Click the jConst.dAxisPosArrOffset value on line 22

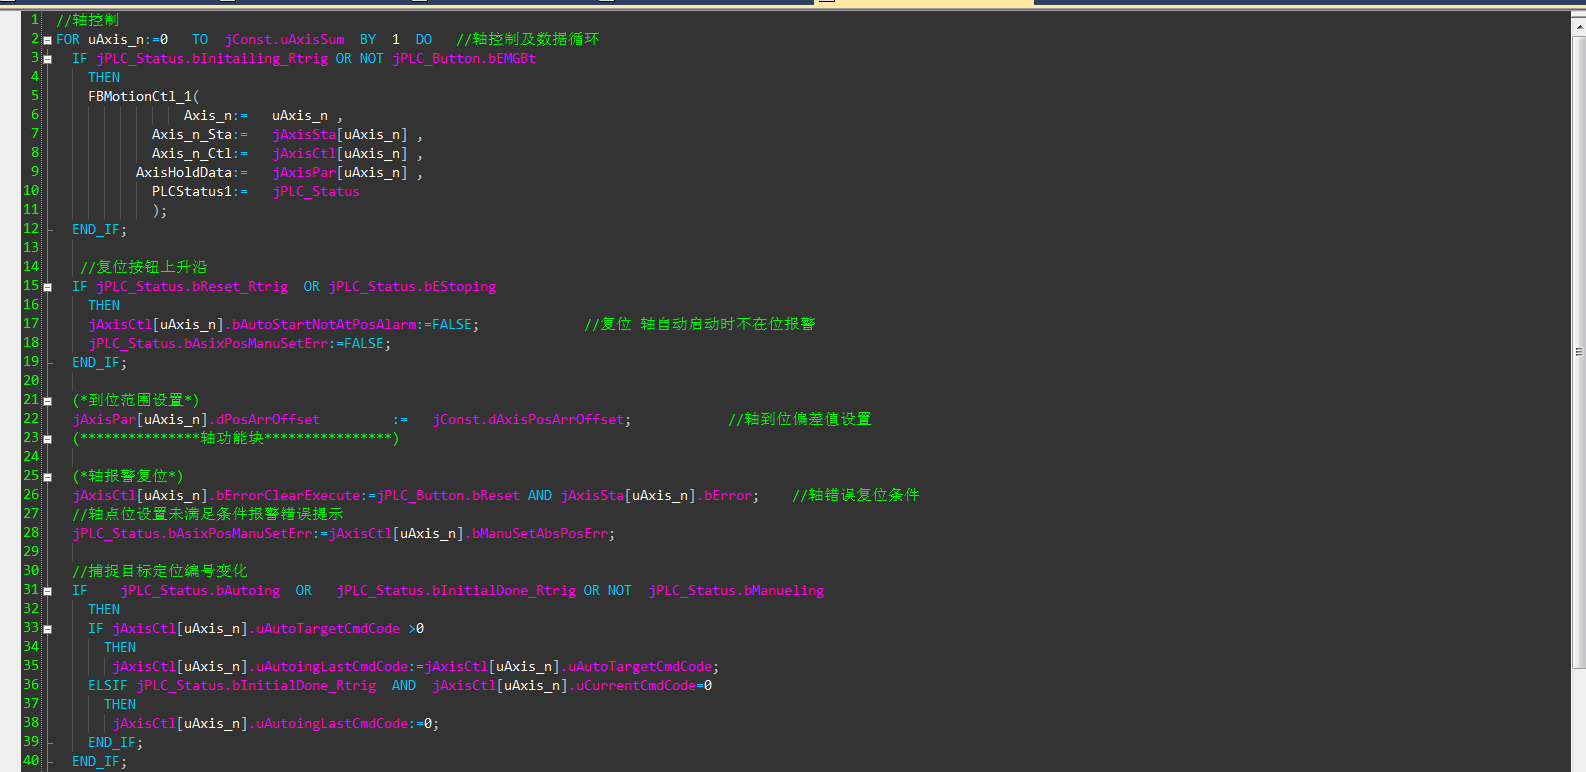tap(528, 420)
